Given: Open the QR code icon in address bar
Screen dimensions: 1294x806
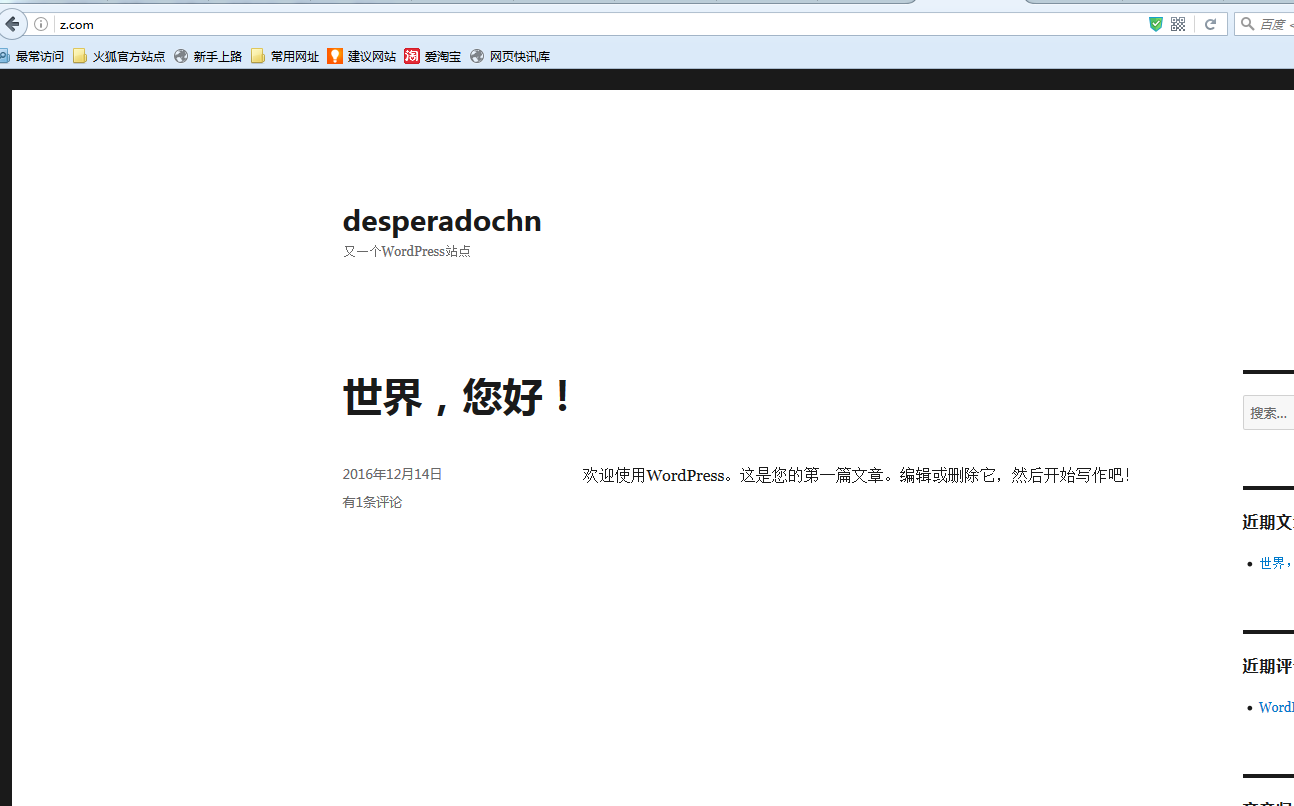Looking at the screenshot, I should 1178,24.
